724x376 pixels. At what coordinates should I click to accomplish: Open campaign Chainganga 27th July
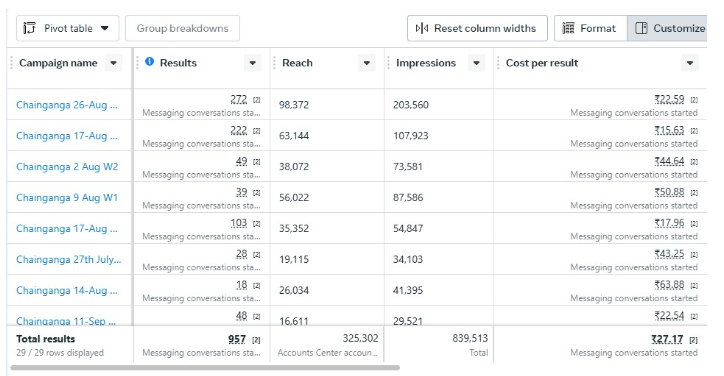[x=69, y=260]
